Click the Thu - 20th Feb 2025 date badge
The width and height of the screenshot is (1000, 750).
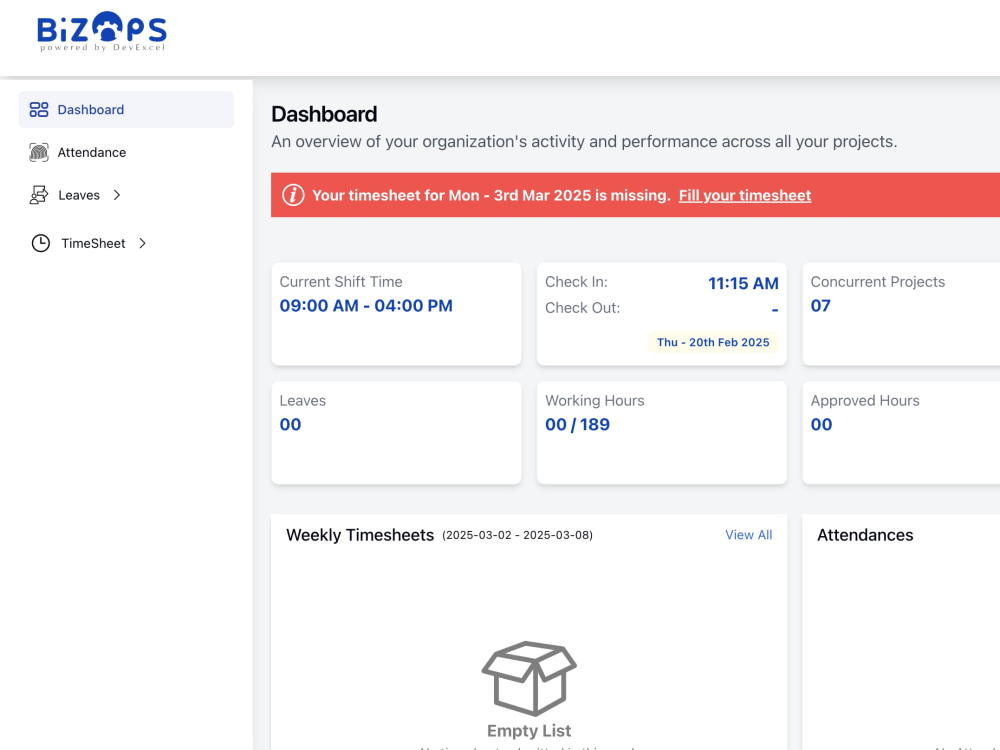click(713, 342)
